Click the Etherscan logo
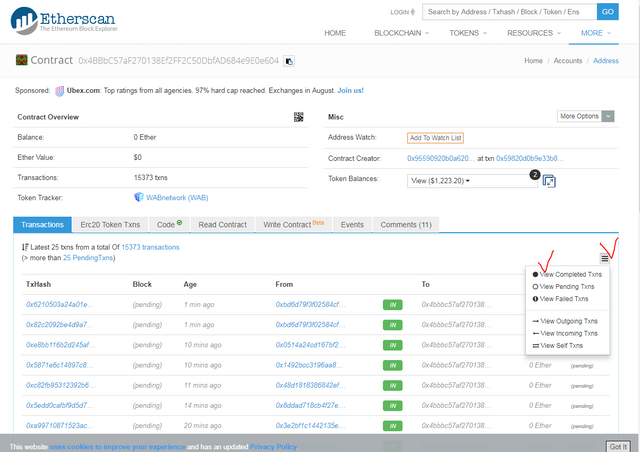The image size is (640, 452). click(x=64, y=20)
